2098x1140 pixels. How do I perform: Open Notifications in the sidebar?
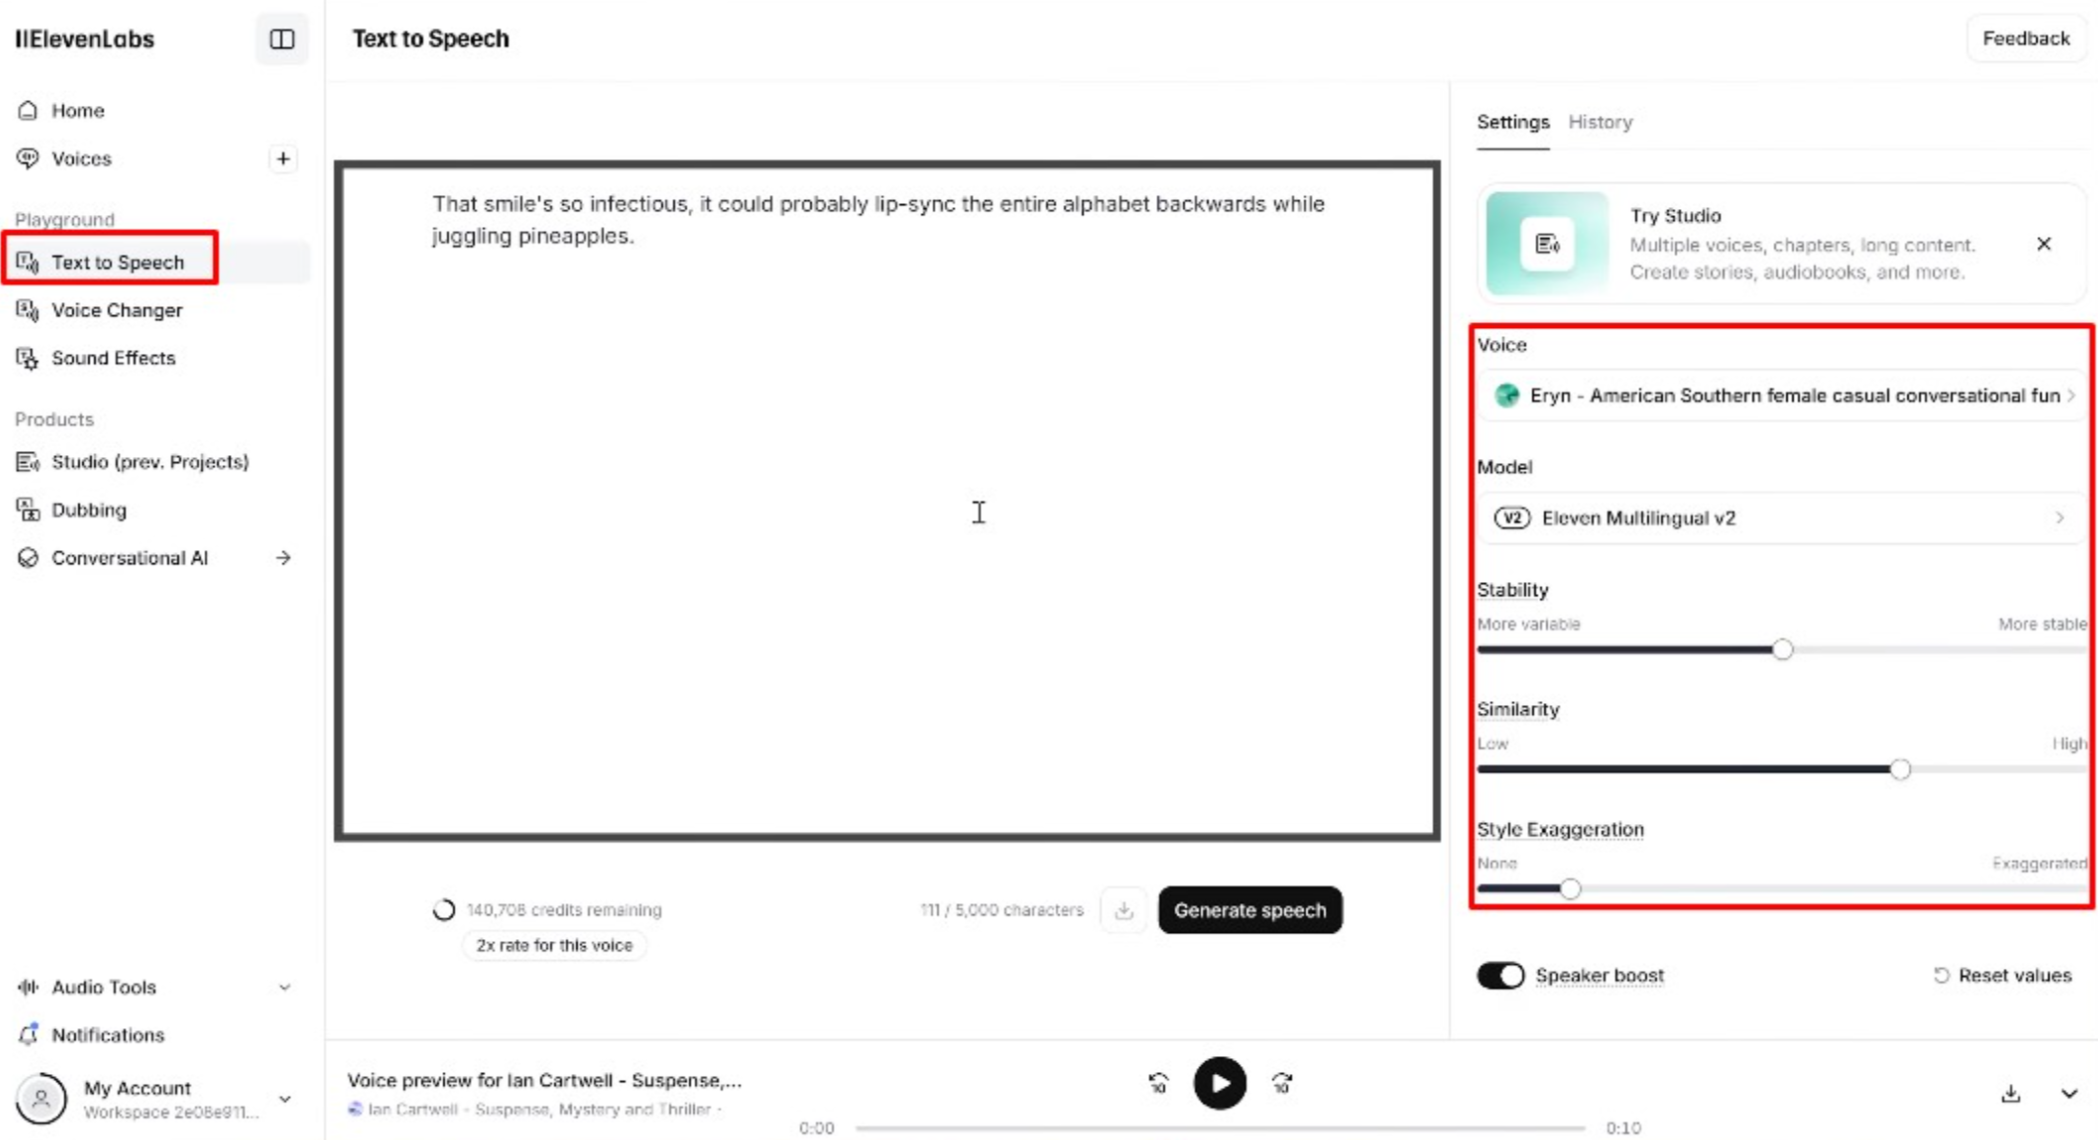coord(108,1035)
